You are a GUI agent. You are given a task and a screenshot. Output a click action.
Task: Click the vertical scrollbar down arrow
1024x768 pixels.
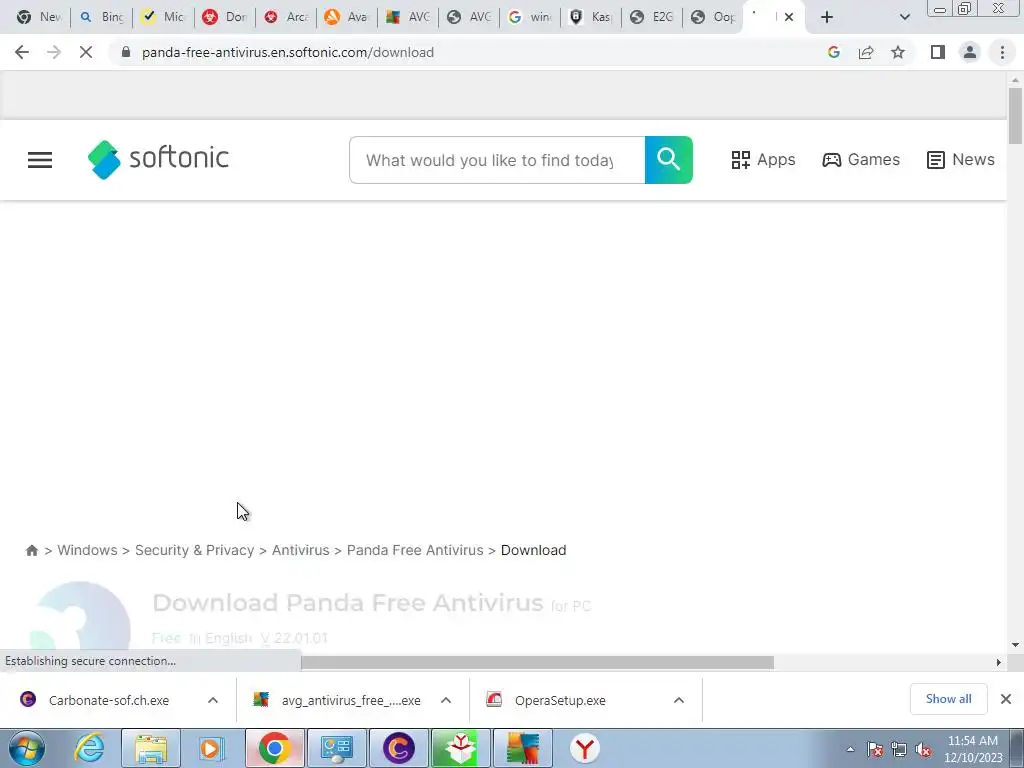click(1015, 645)
